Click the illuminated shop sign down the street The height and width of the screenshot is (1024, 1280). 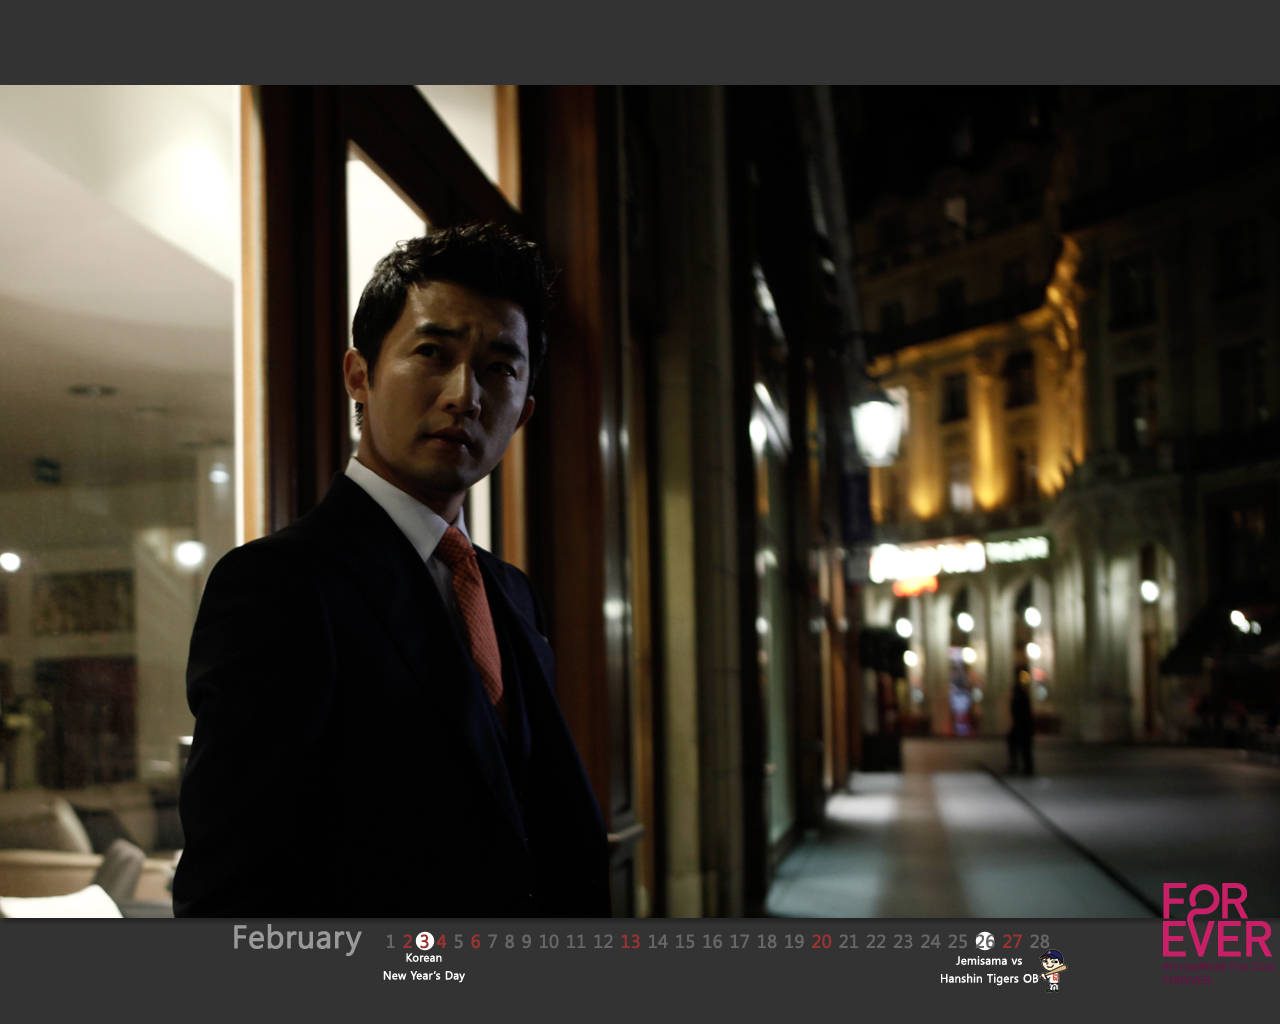[x=928, y=560]
